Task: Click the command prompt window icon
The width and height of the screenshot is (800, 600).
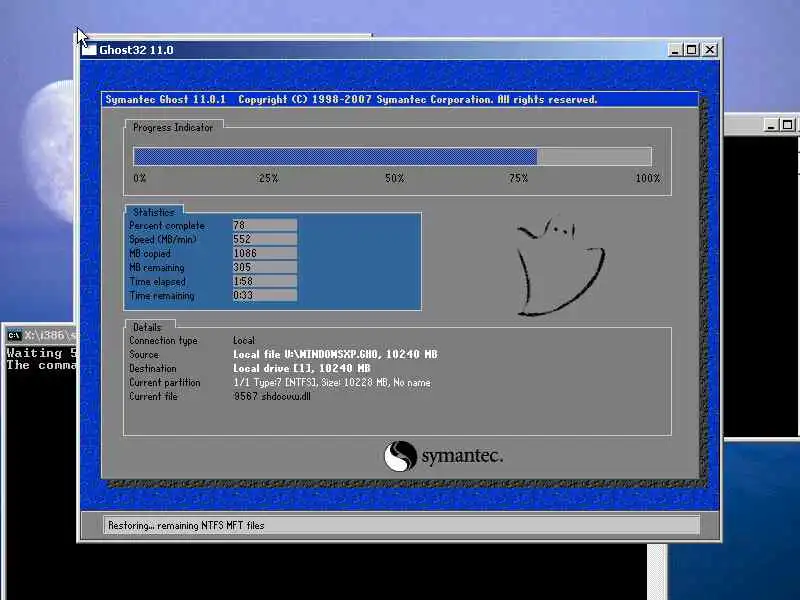Action: coord(14,335)
